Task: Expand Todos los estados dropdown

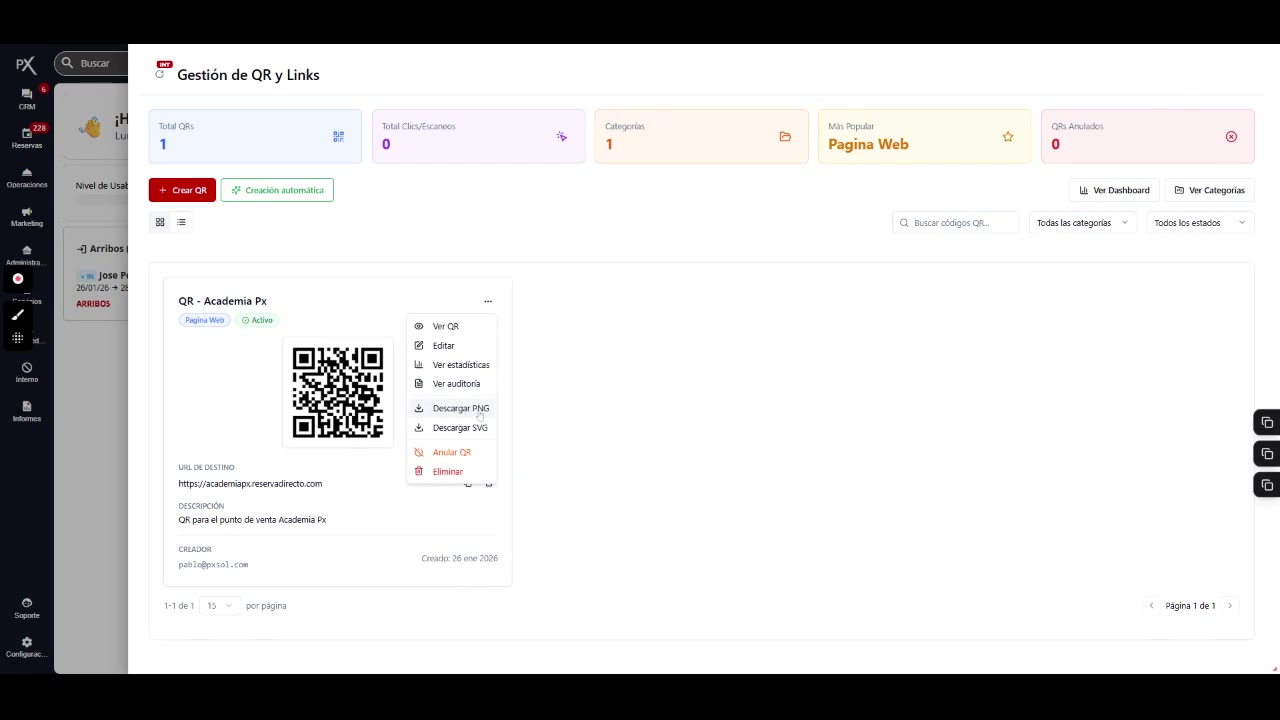Action: [1199, 223]
